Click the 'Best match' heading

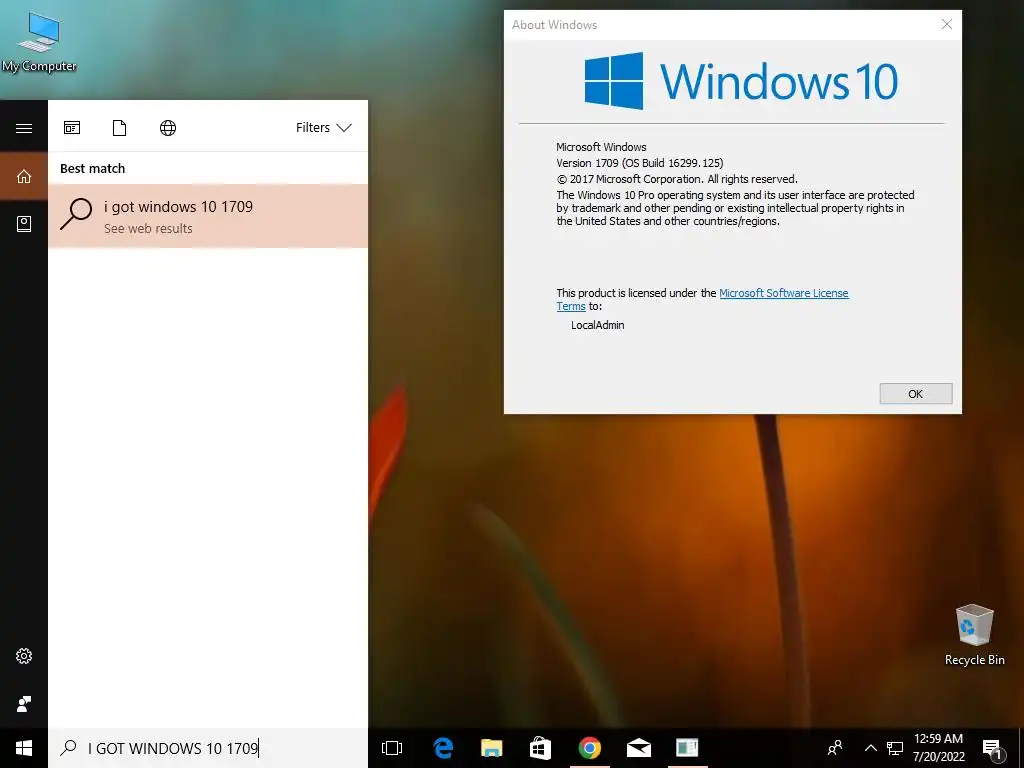tap(92, 168)
